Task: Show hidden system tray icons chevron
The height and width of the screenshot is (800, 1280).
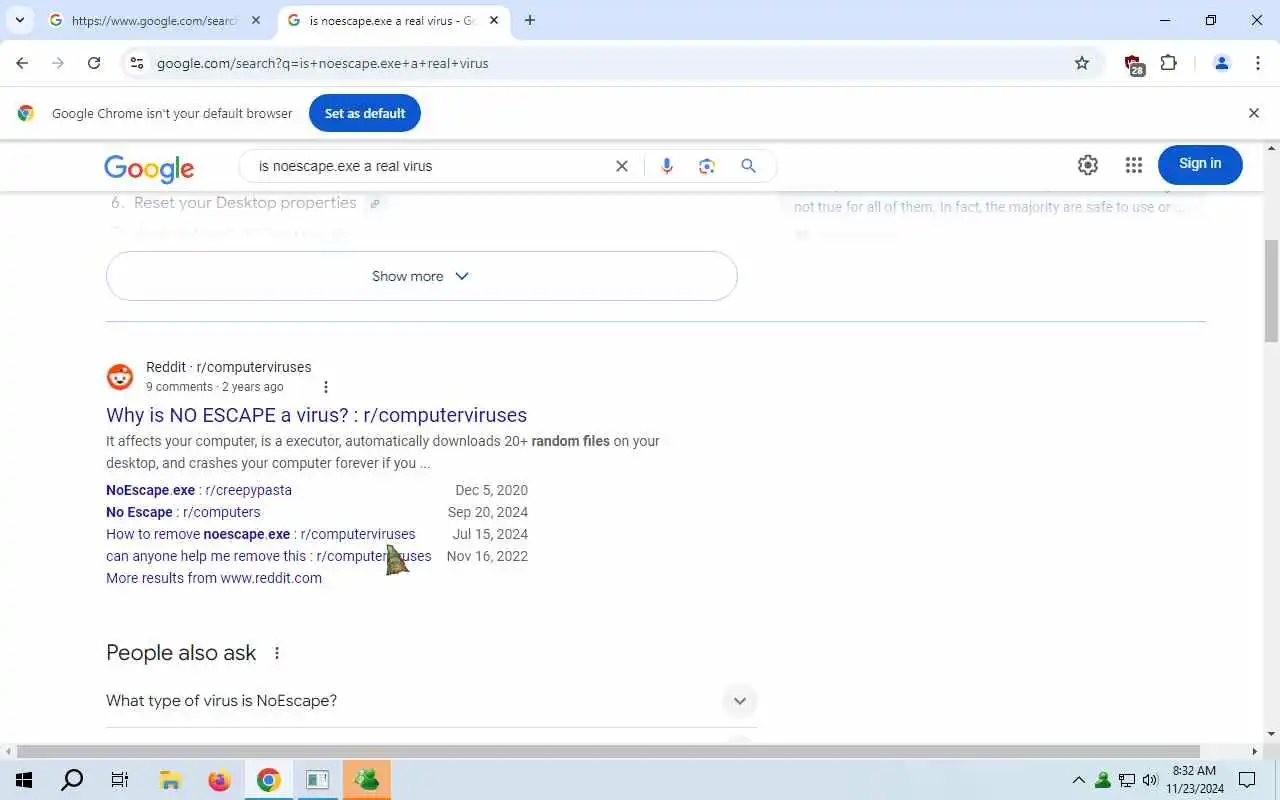Action: [1079, 780]
